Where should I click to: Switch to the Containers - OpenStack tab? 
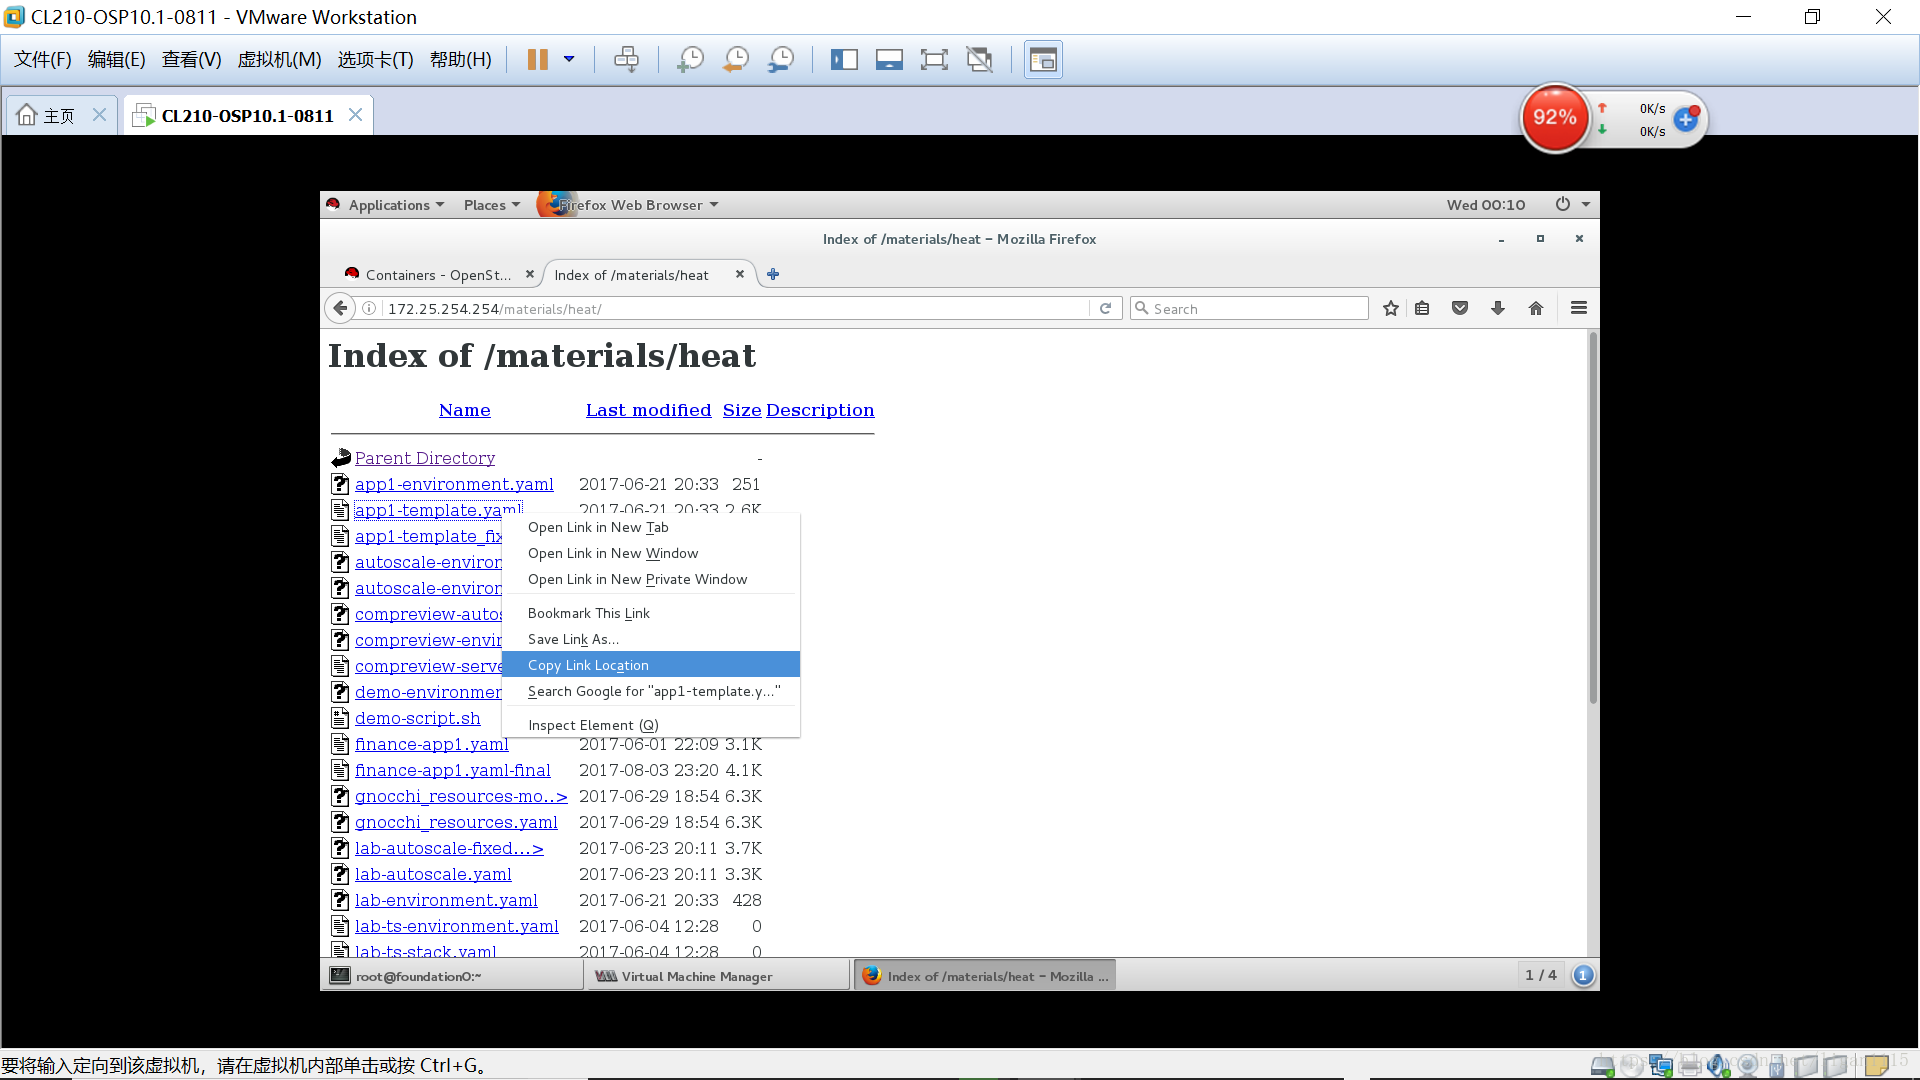(x=435, y=274)
